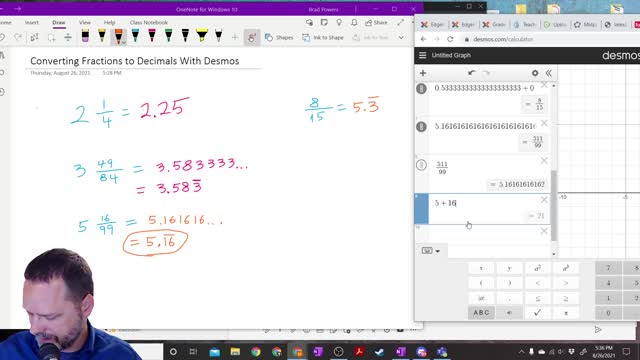Click the Desmos expression list scrollbar
Screen dimensions: 640x360
pos(554,205)
